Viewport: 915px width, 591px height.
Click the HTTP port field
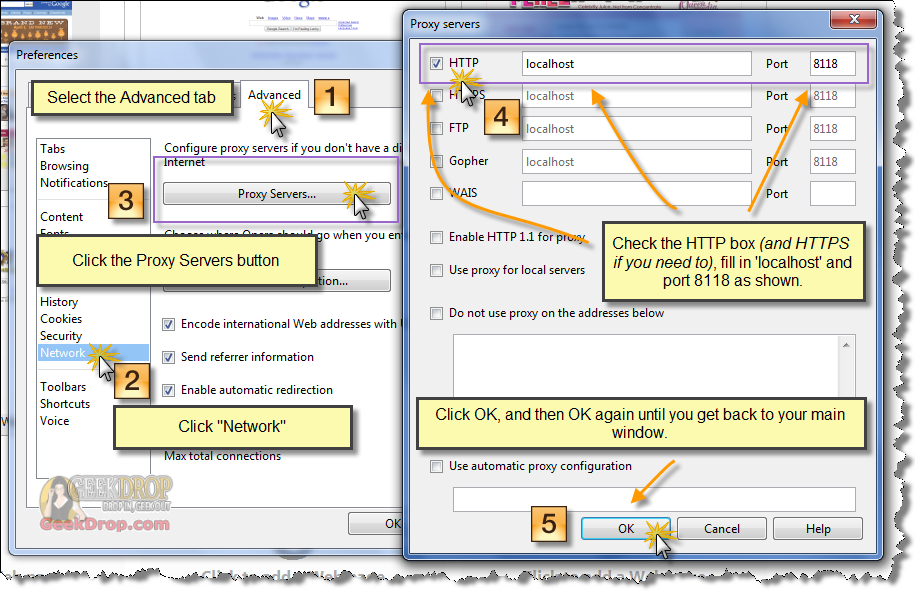[833, 64]
